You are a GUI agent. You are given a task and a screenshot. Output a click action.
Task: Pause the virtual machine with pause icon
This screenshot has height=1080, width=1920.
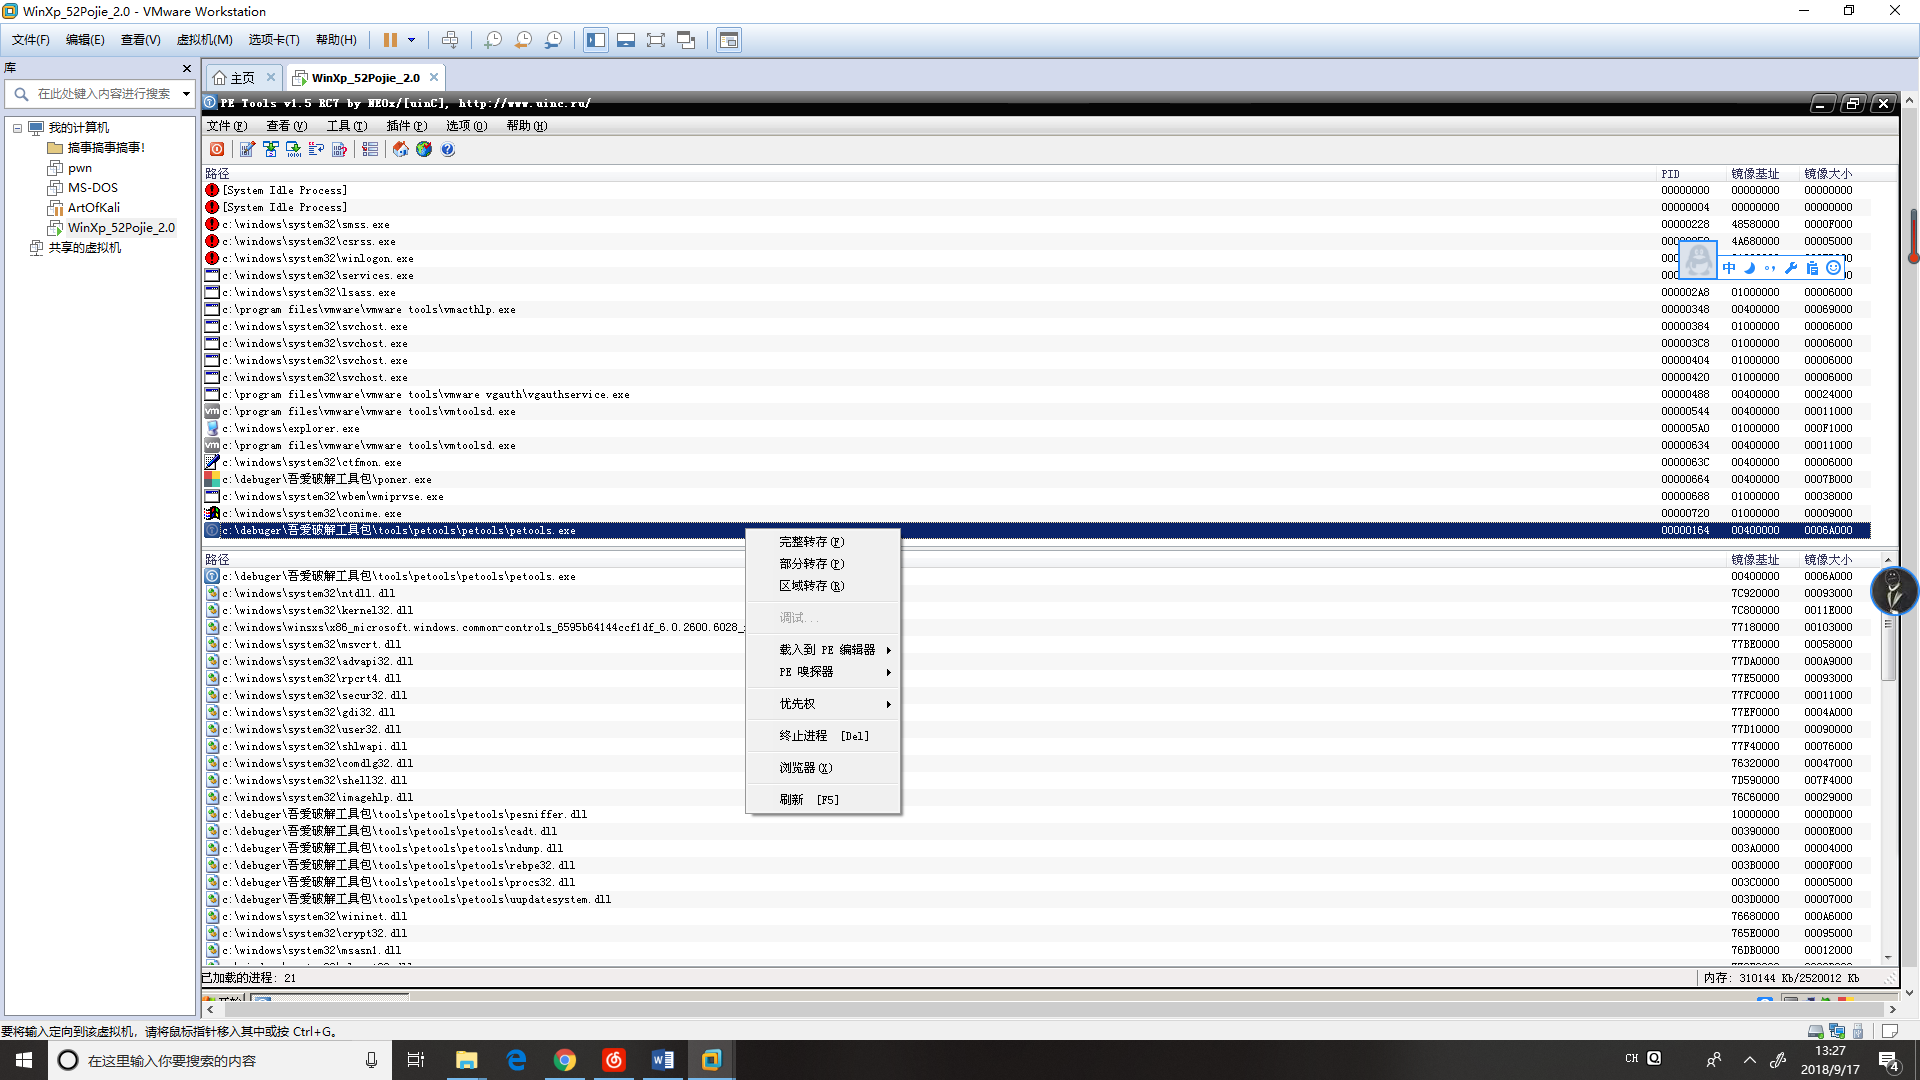390,40
